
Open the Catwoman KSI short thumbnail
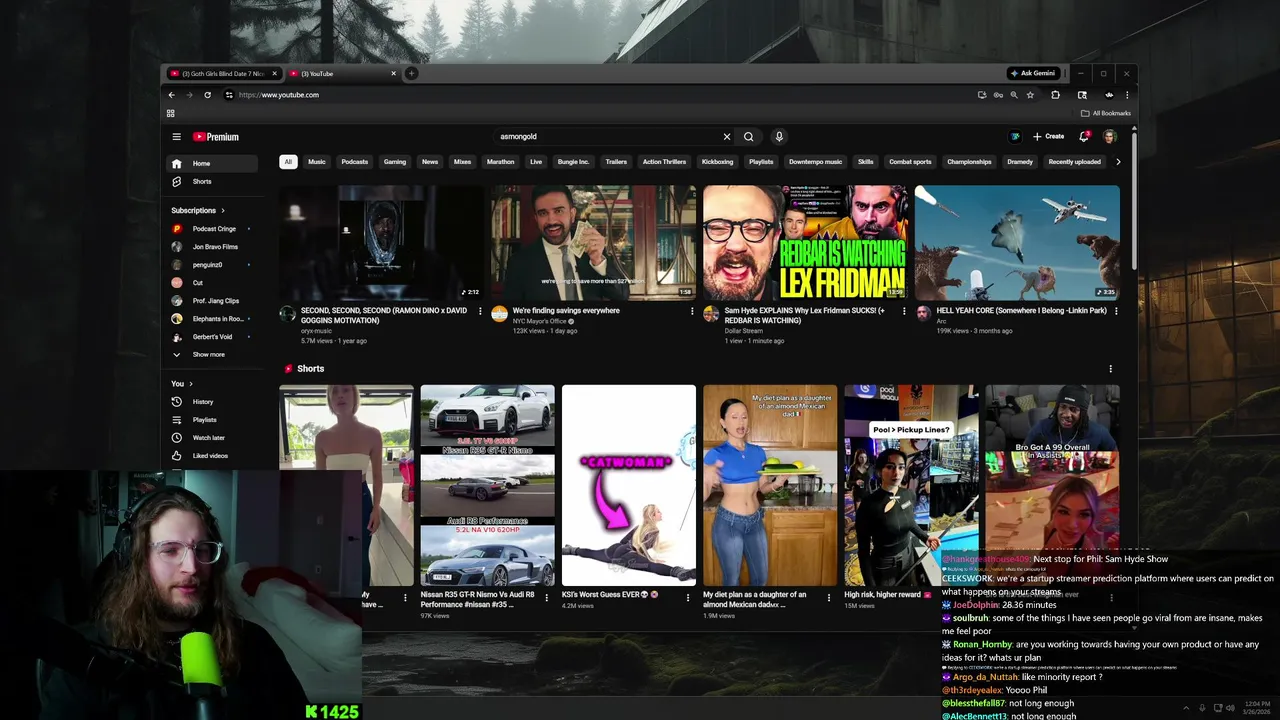click(629, 485)
